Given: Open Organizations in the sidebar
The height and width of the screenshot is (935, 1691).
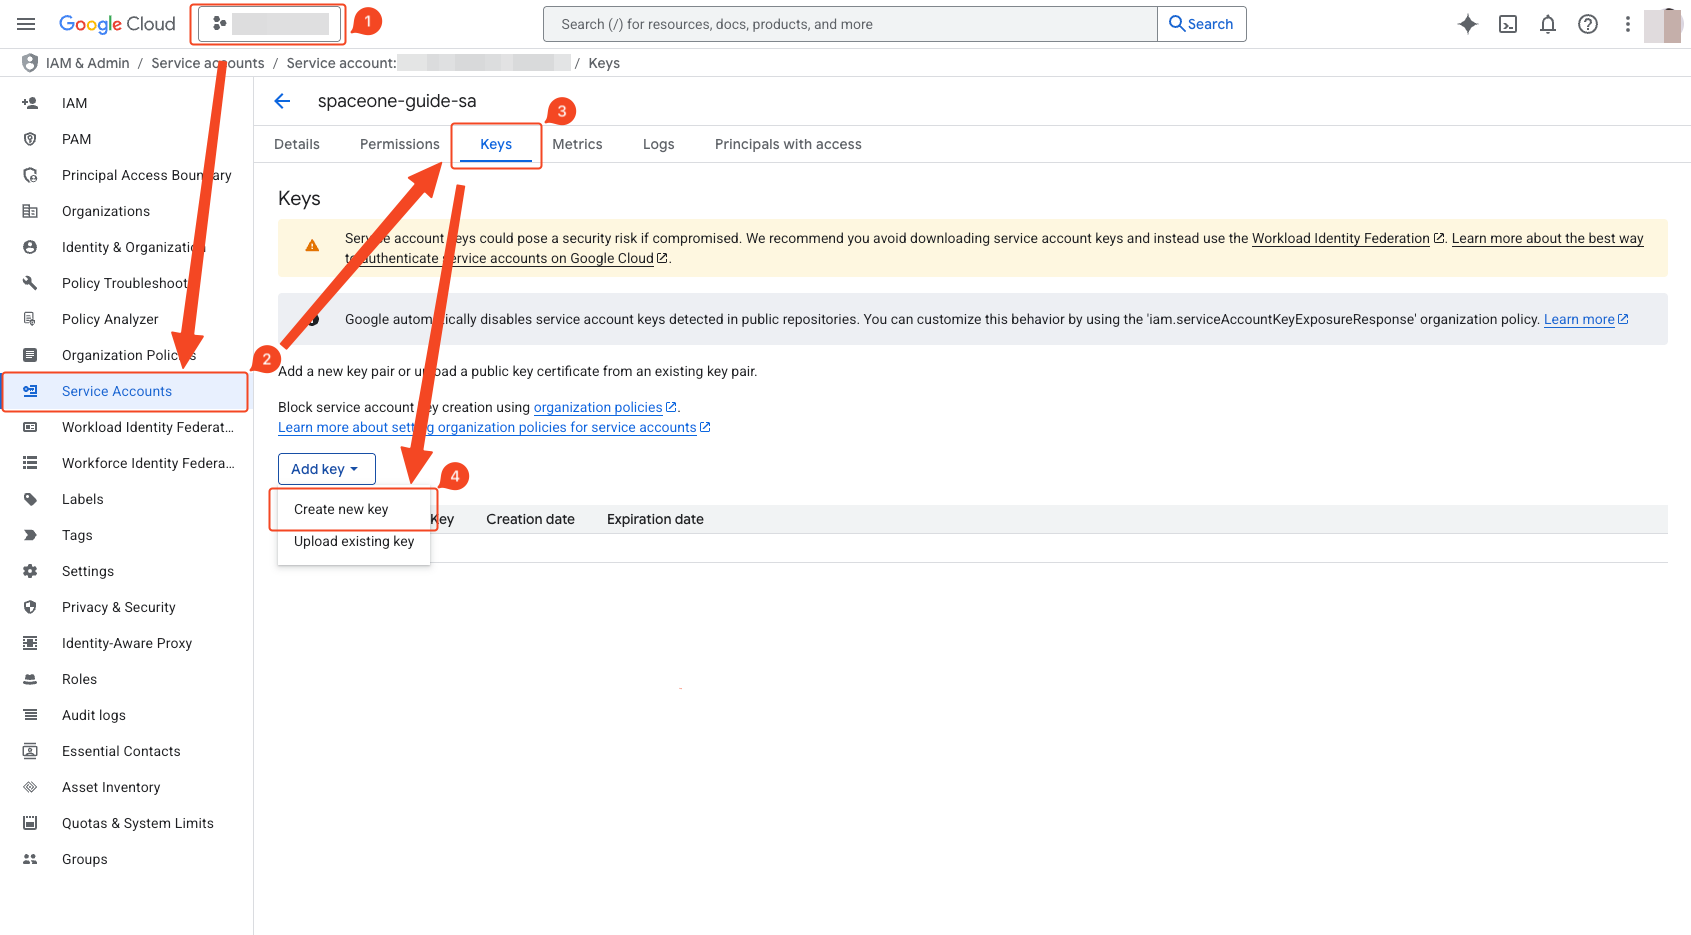Looking at the screenshot, I should pyautogui.click(x=127, y=211).
